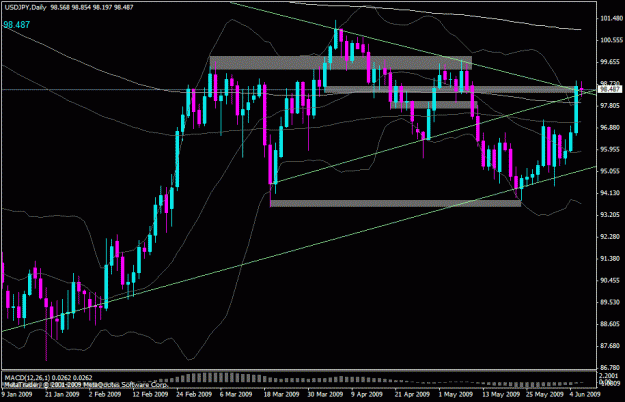Select the bottom gray support zone near 93.6
Screen dimensions: 625x402
[395, 203]
